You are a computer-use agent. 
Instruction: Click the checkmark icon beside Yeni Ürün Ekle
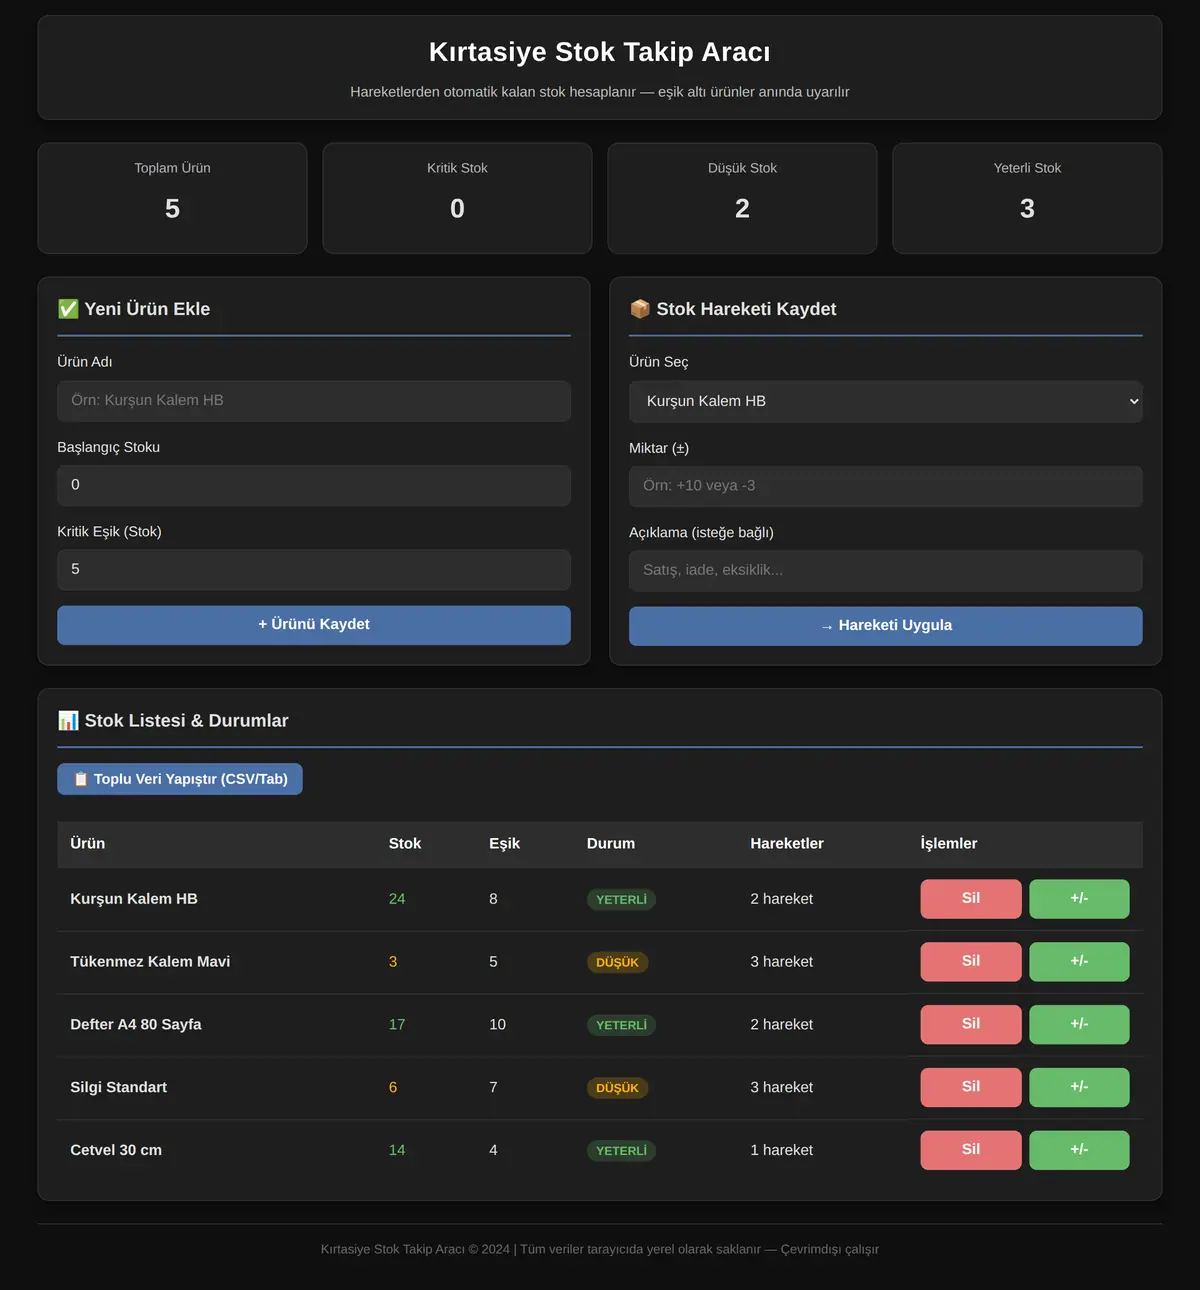pos(68,309)
